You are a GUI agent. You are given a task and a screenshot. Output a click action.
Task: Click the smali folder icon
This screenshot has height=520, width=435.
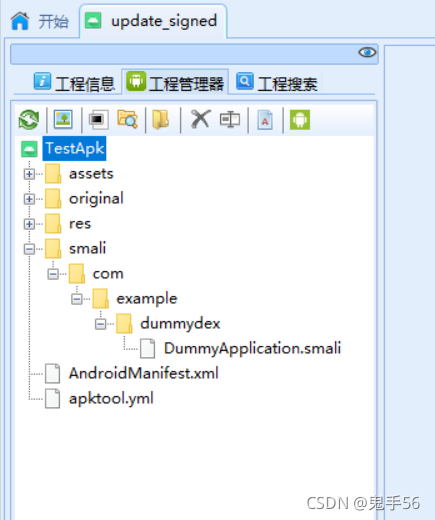coord(53,249)
